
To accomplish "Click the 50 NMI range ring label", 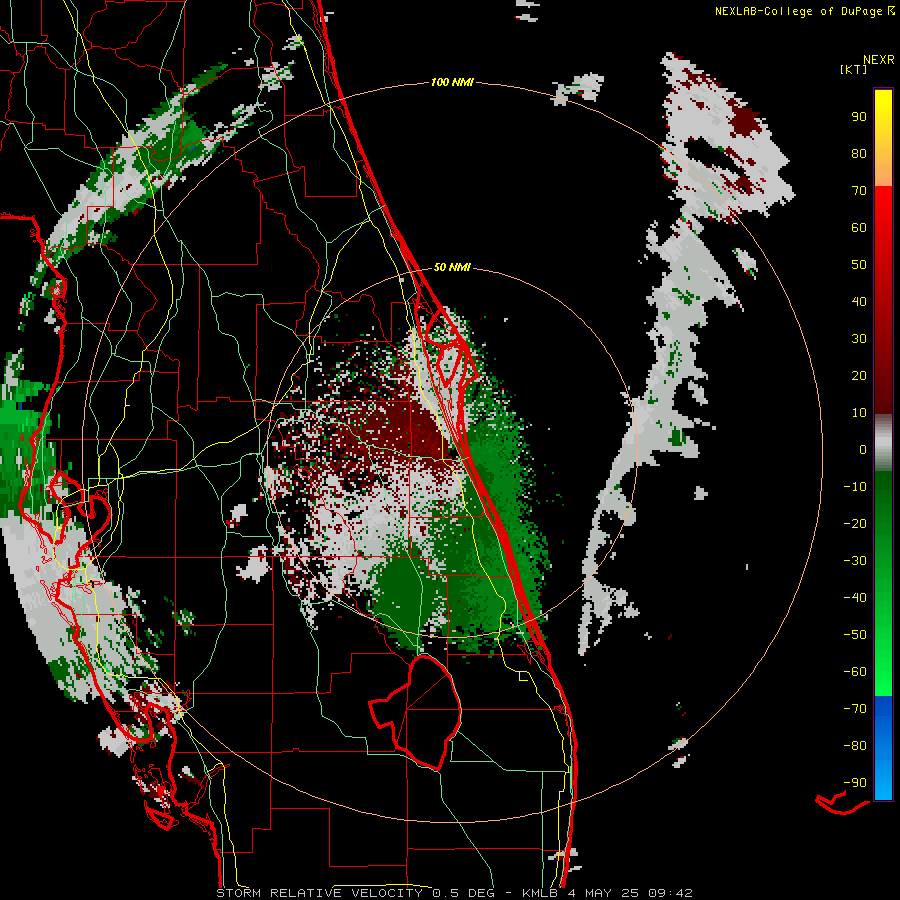I will (452, 267).
